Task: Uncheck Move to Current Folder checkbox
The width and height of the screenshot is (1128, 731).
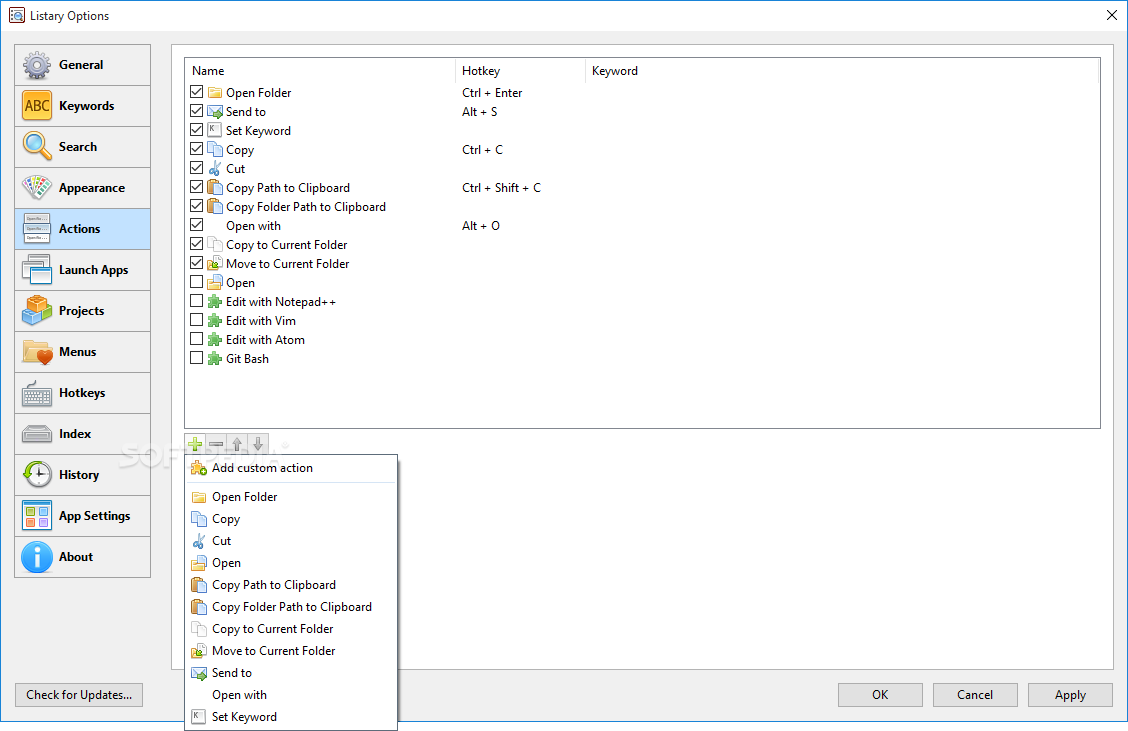Action: pyautogui.click(x=196, y=263)
